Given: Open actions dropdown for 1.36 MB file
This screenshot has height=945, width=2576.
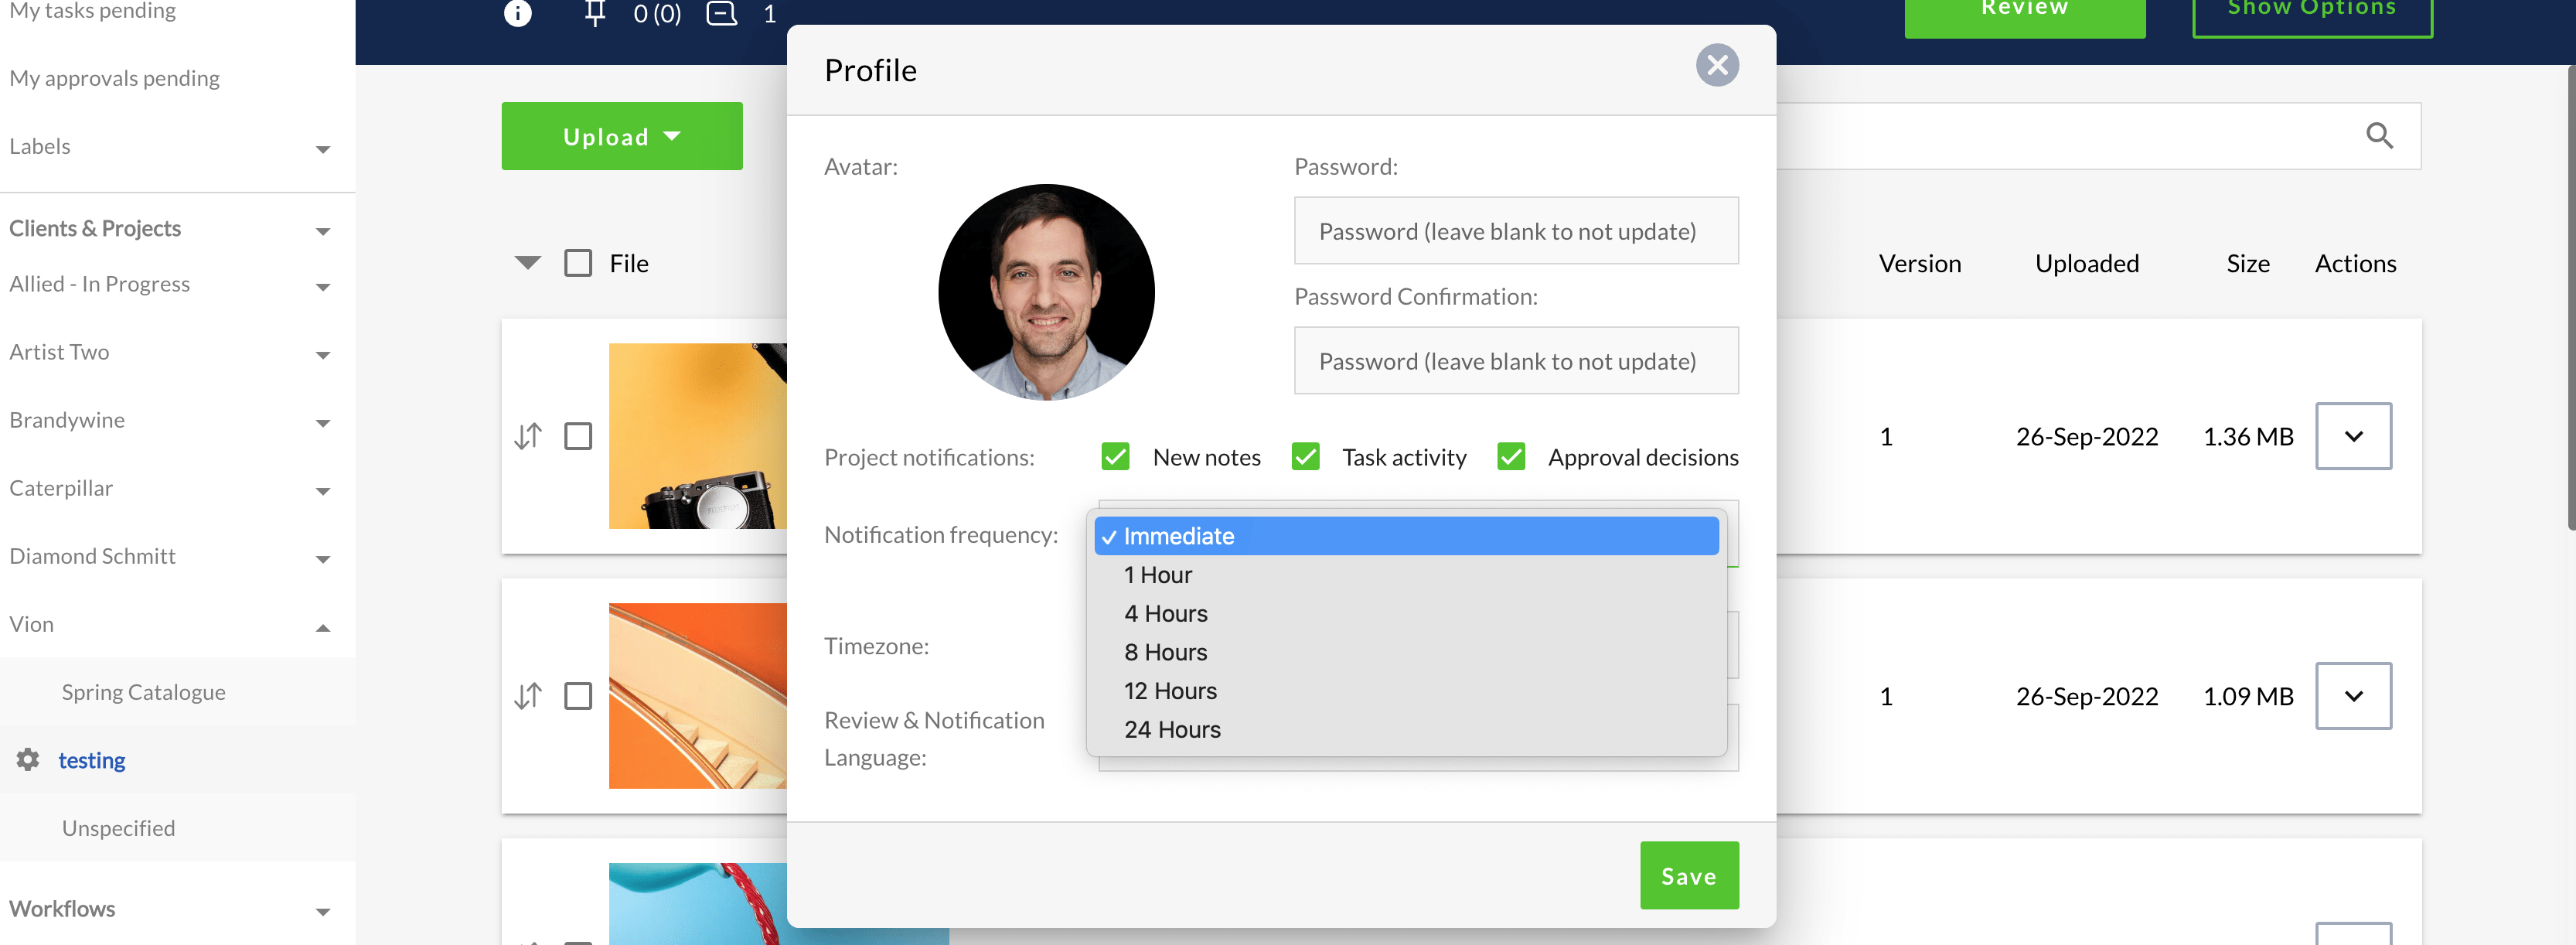Looking at the screenshot, I should 2353,436.
